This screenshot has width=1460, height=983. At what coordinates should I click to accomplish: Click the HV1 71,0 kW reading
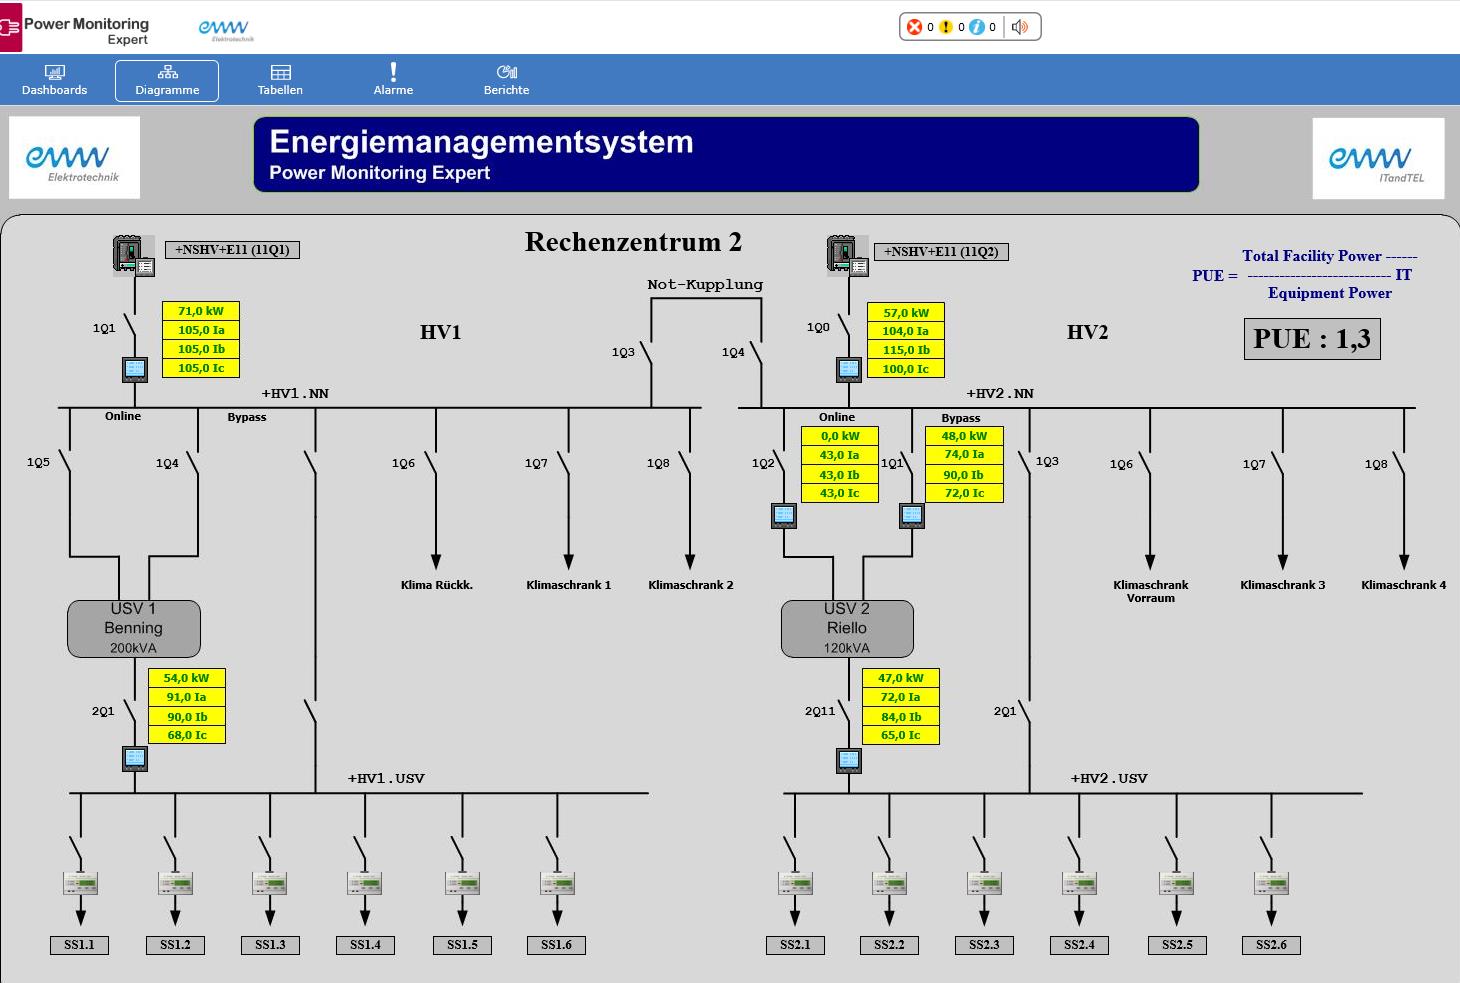[201, 311]
